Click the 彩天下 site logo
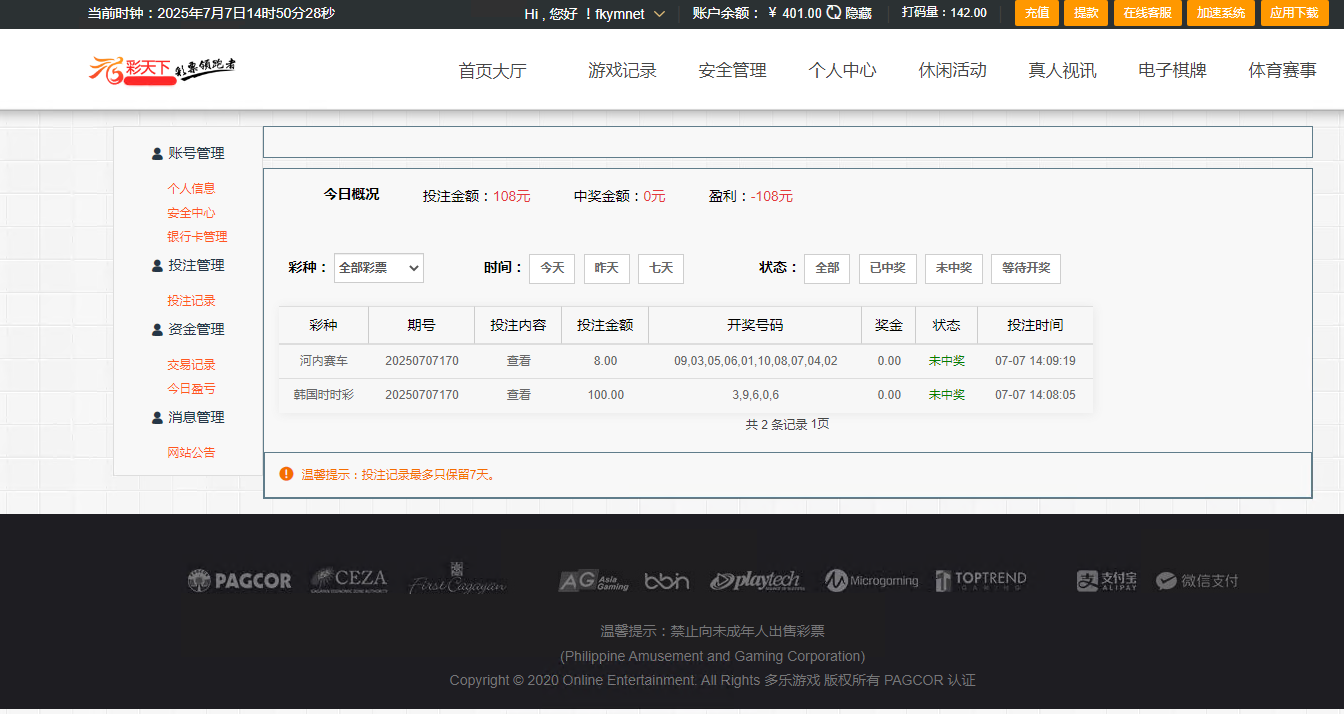Image resolution: width=1344 pixels, height=714 pixels. pos(163,70)
